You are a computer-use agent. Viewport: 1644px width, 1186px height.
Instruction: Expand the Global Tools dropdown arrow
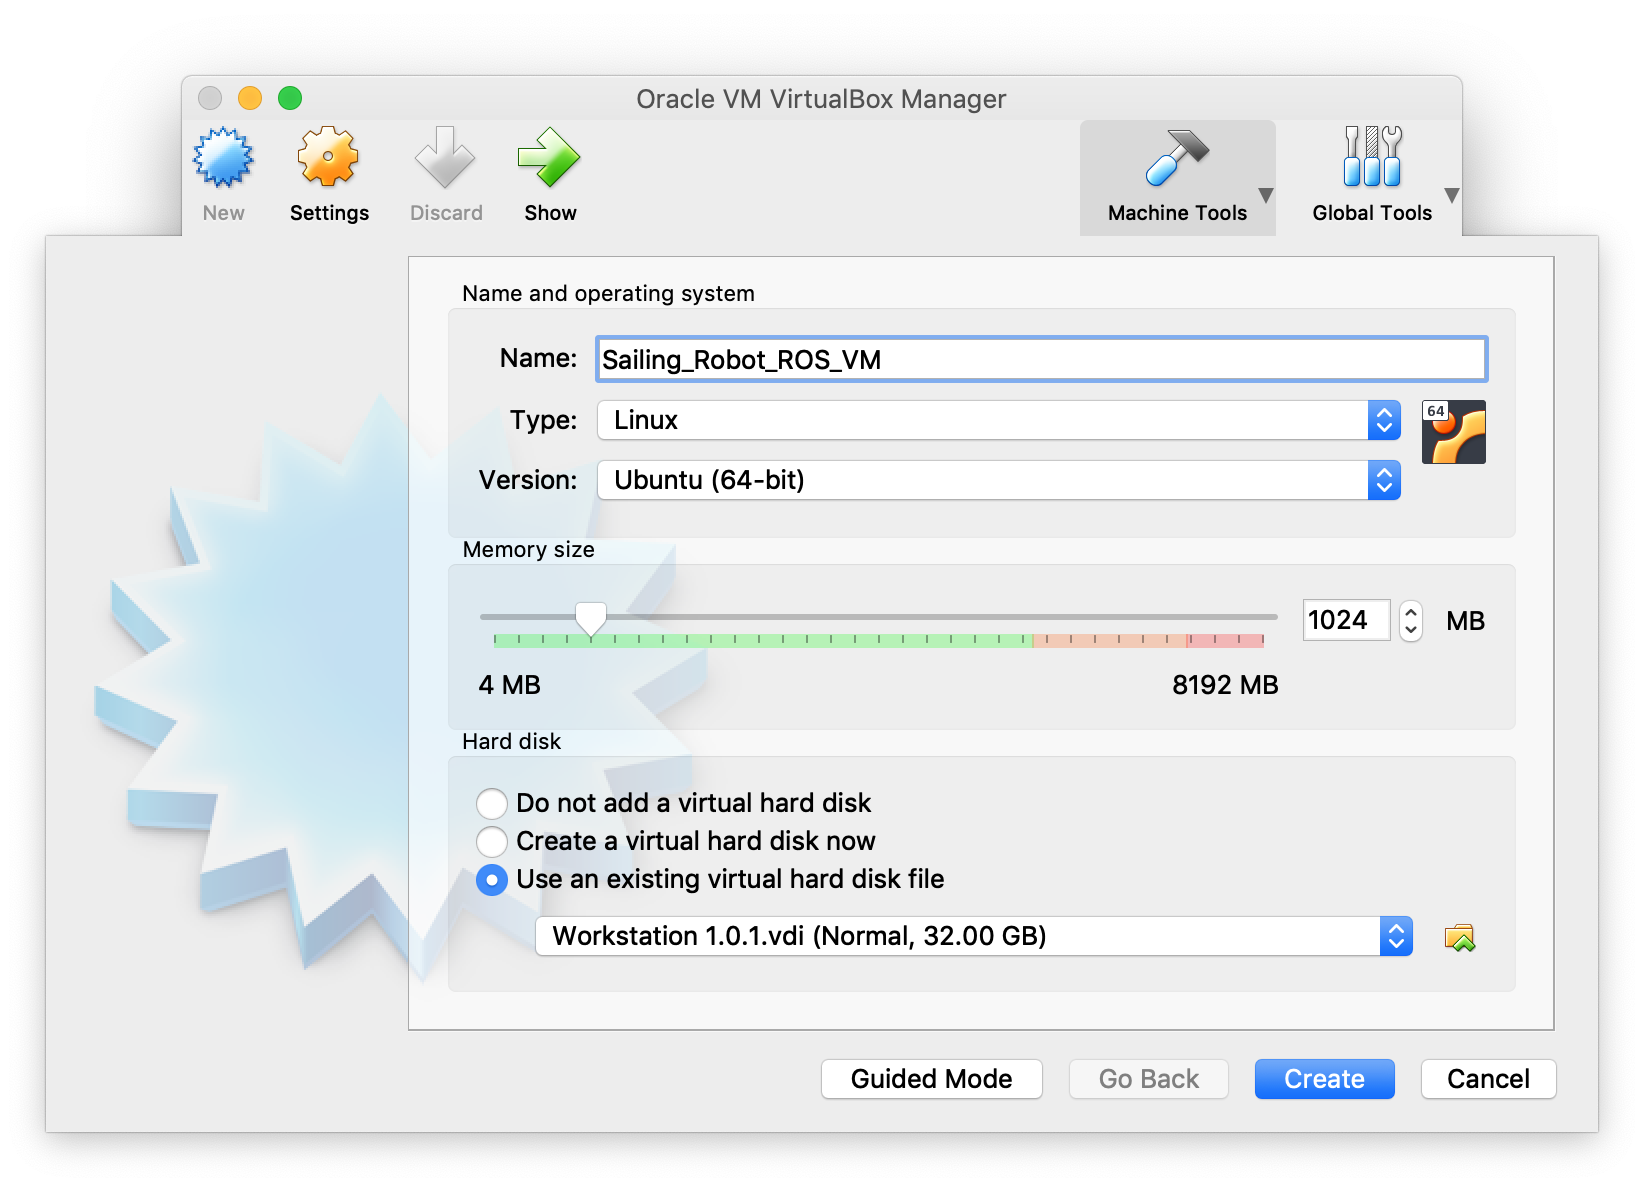pos(1452,195)
